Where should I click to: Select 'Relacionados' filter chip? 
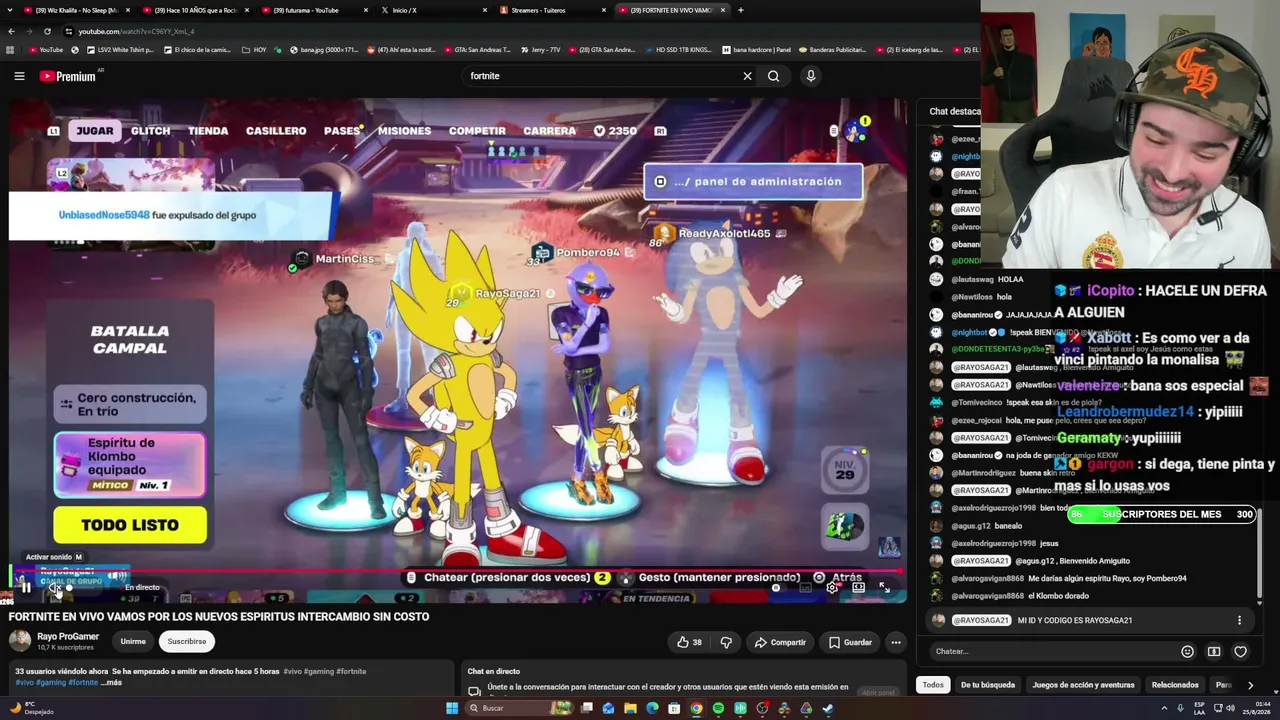[1175, 685]
